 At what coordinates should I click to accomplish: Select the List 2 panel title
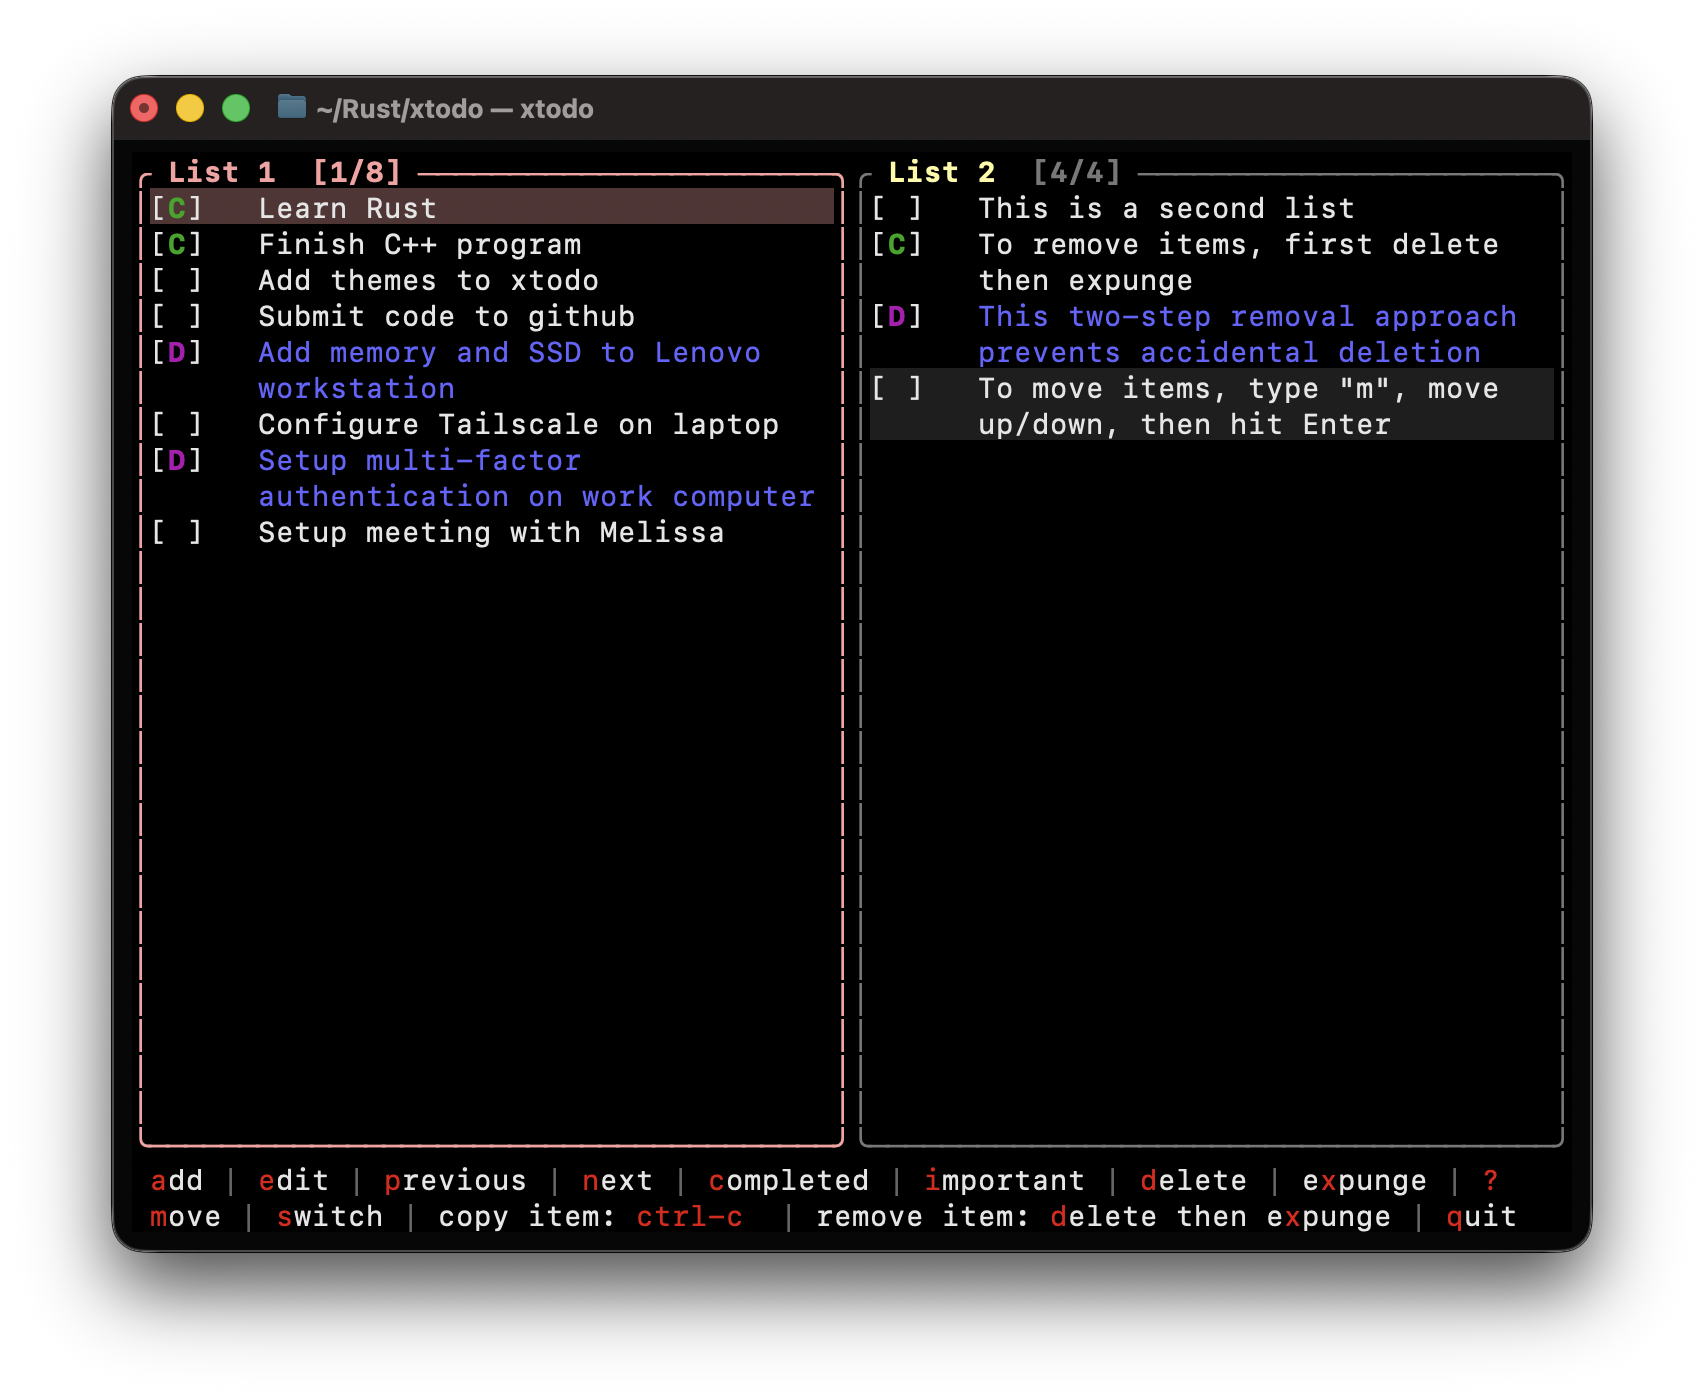click(x=942, y=172)
